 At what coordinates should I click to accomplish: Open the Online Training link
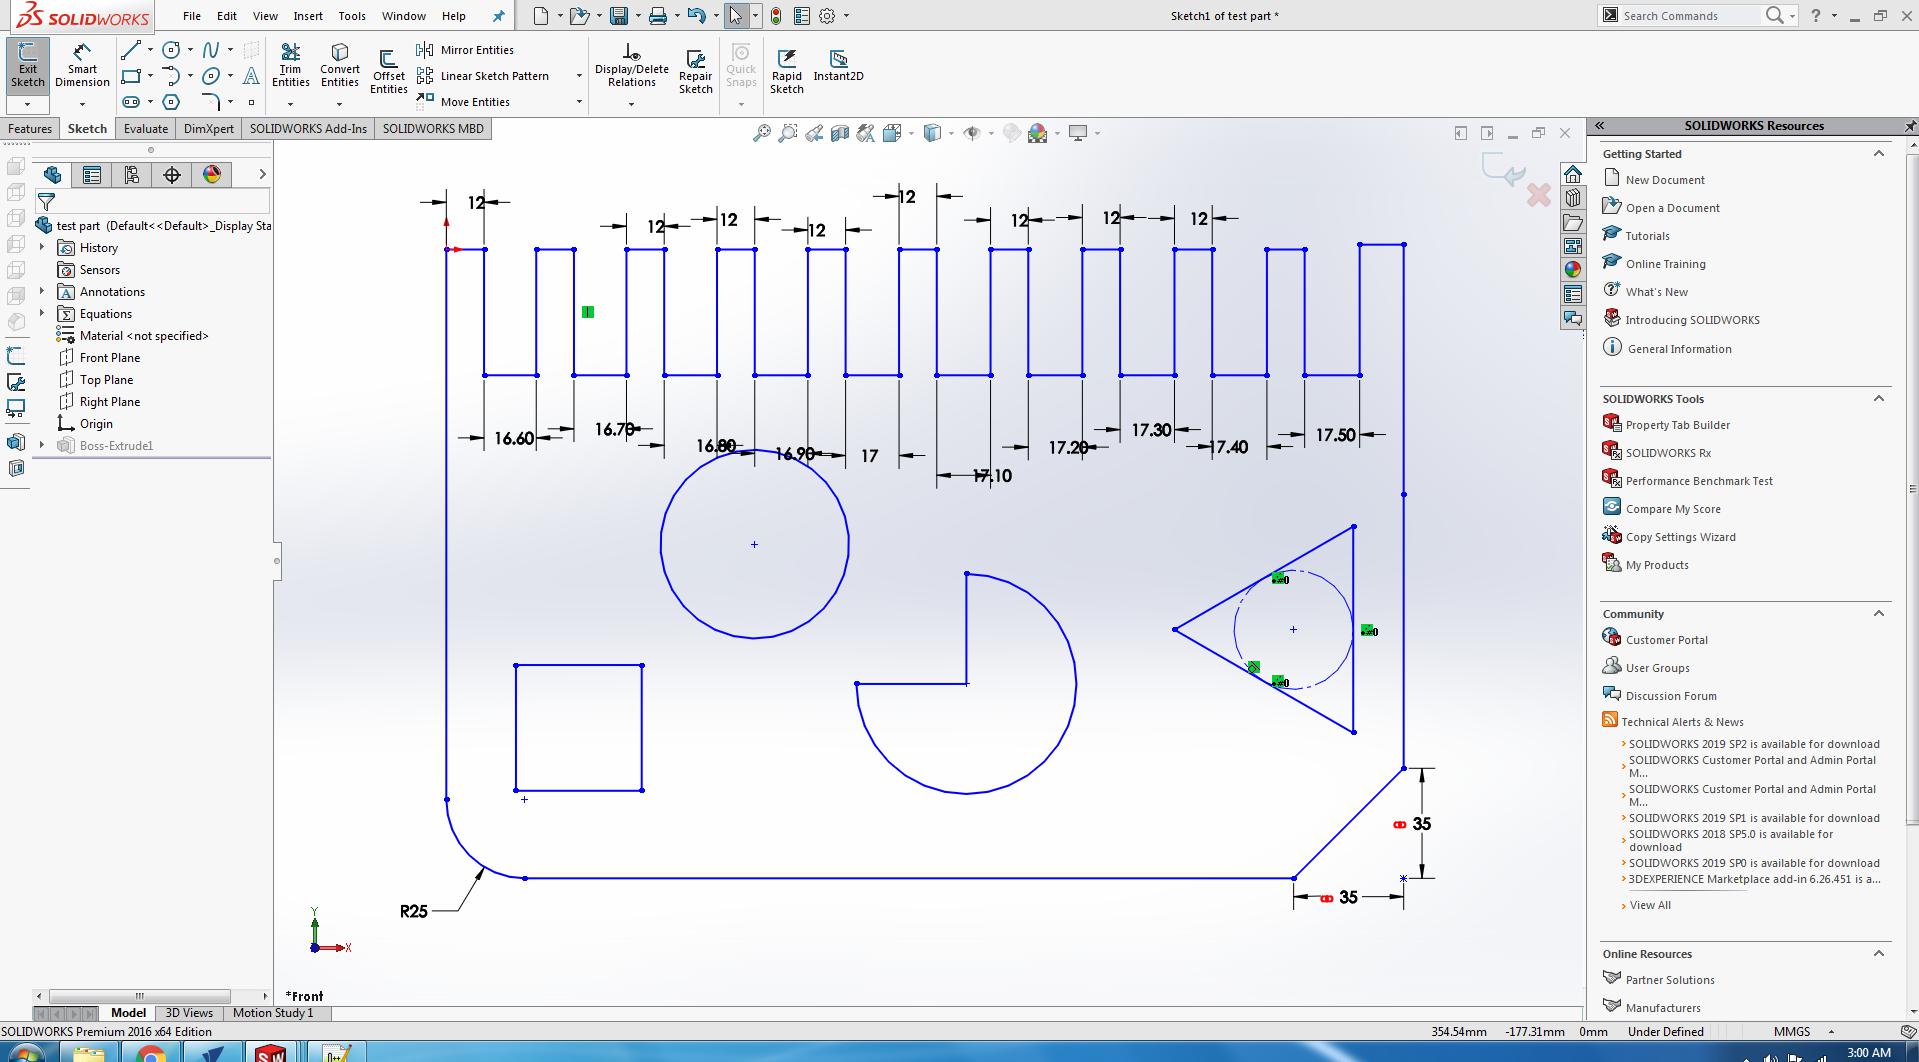[x=1665, y=264]
